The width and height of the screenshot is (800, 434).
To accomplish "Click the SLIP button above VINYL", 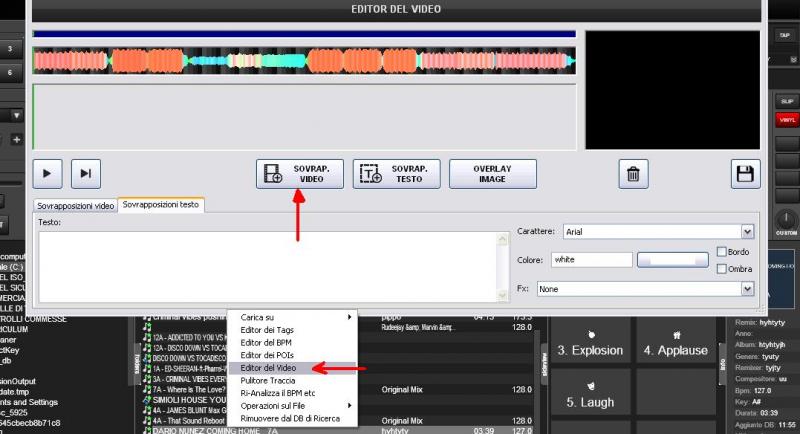I will (x=787, y=101).
